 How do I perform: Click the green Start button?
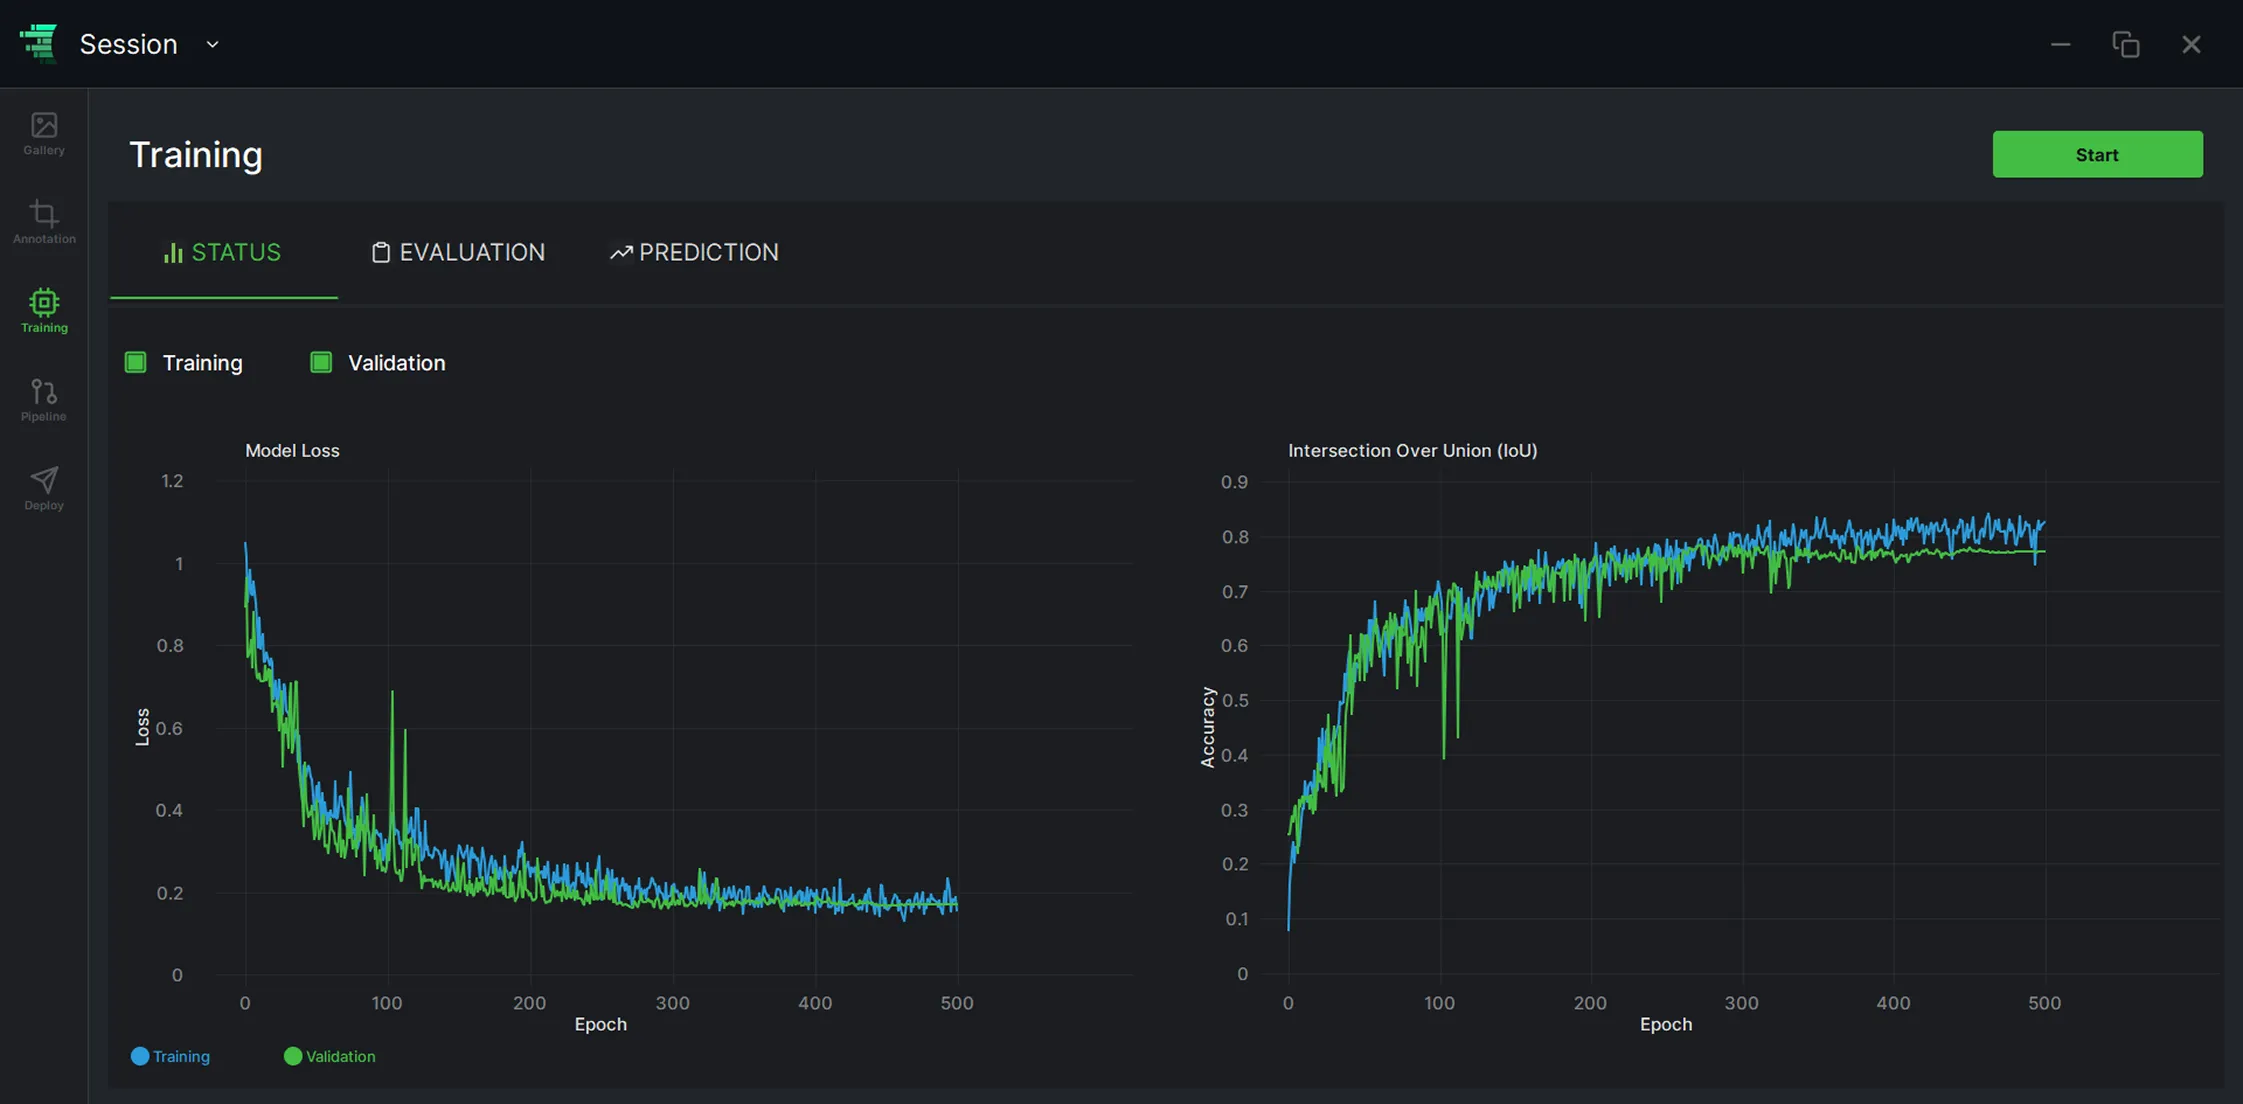[x=2097, y=154]
